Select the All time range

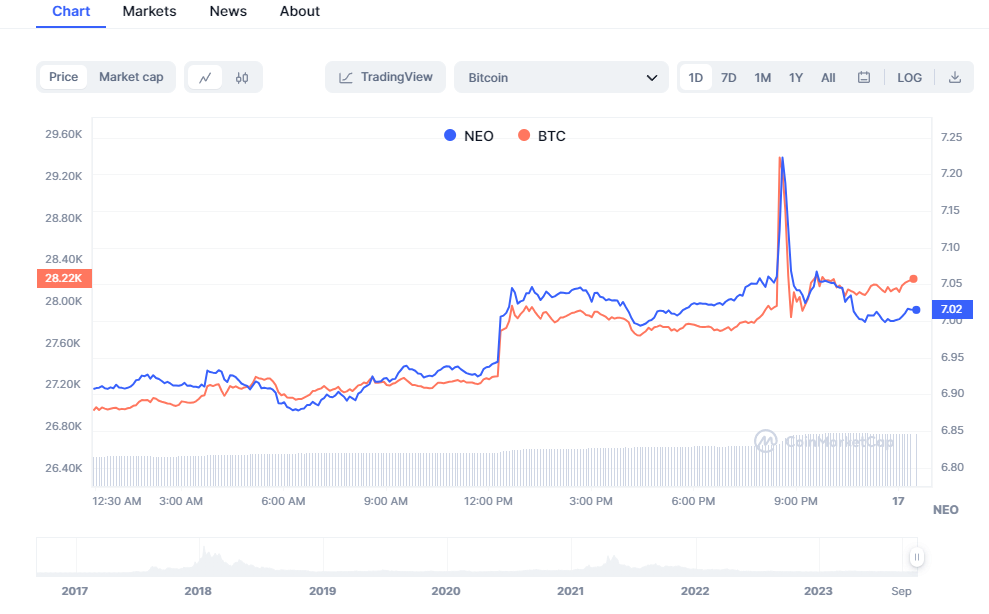pyautogui.click(x=828, y=78)
